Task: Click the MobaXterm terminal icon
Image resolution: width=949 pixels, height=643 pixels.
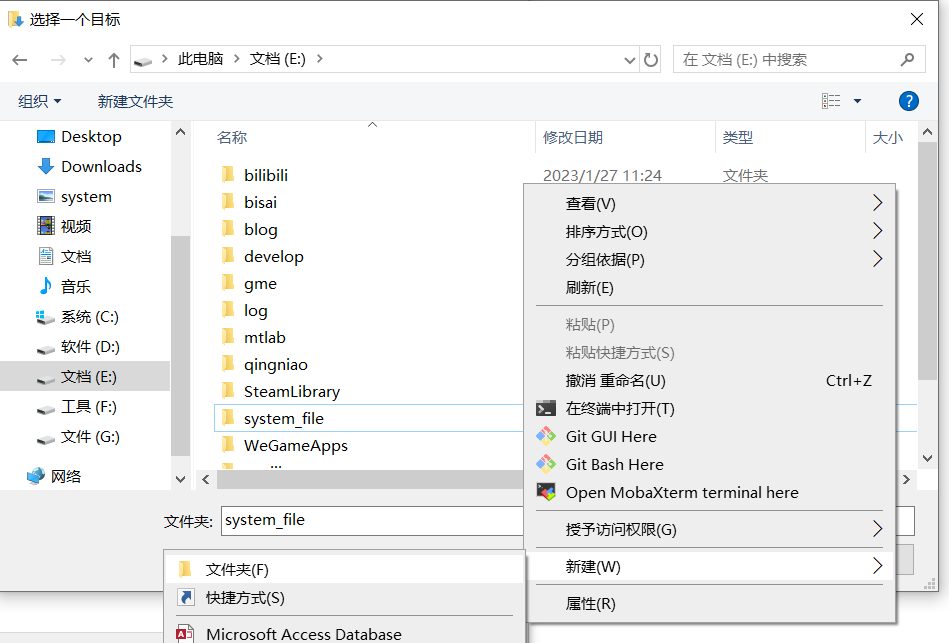Action: tap(546, 492)
